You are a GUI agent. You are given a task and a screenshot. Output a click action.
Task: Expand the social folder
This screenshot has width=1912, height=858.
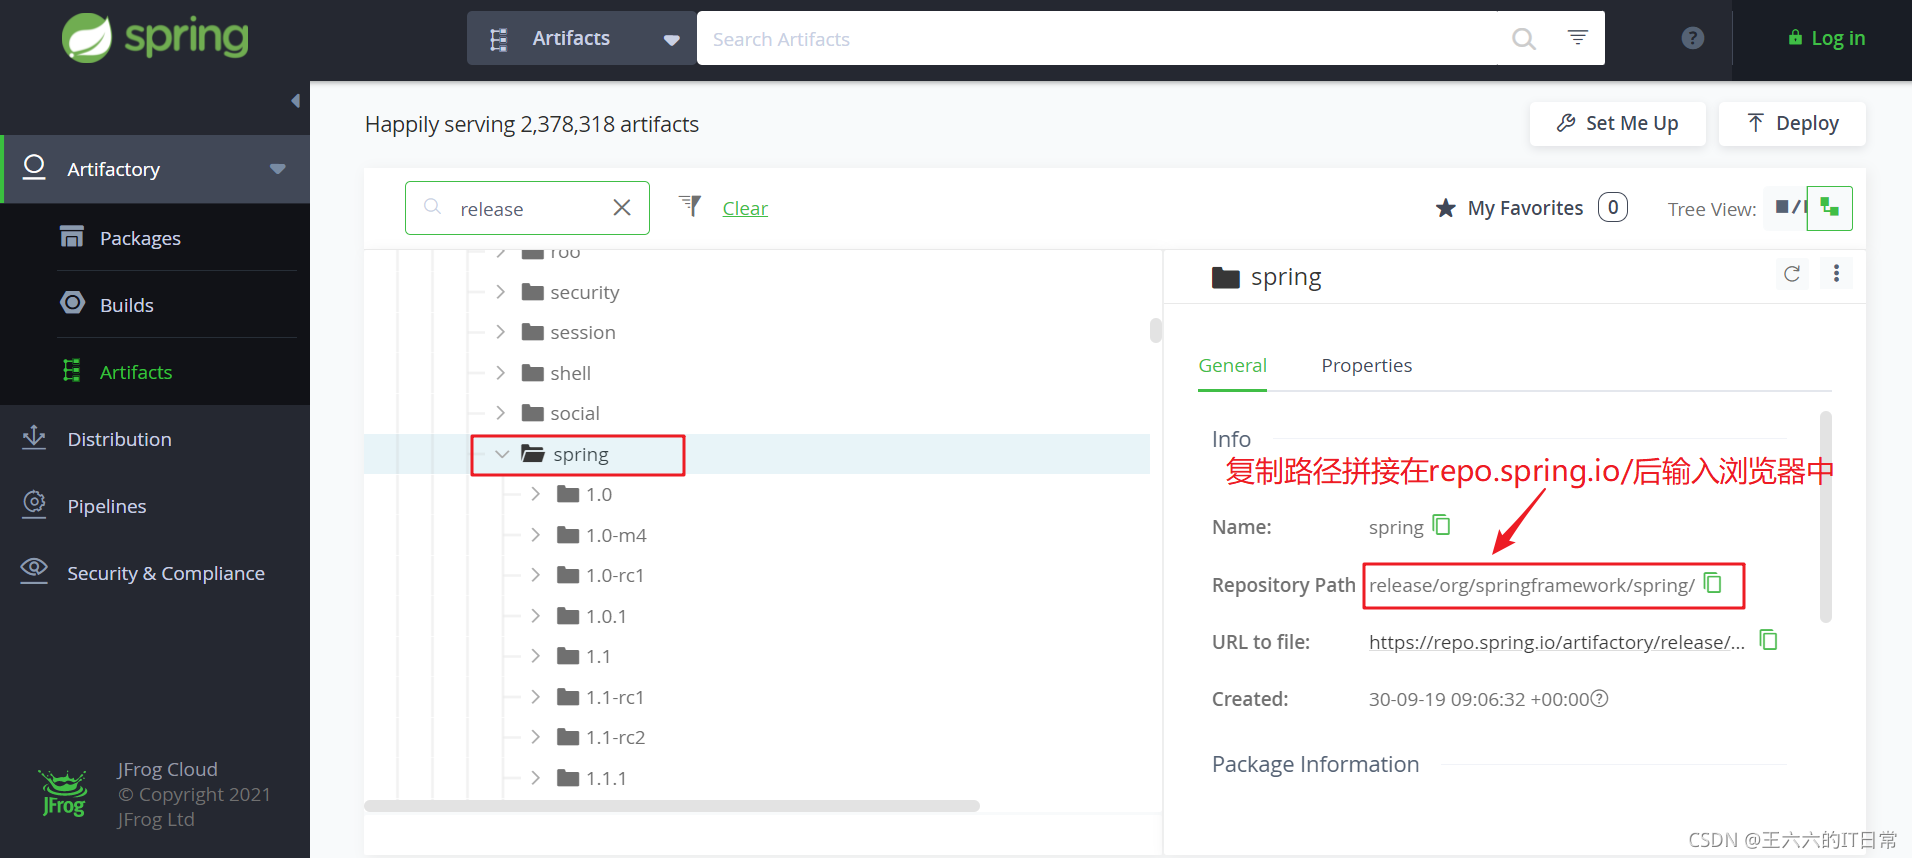point(500,412)
